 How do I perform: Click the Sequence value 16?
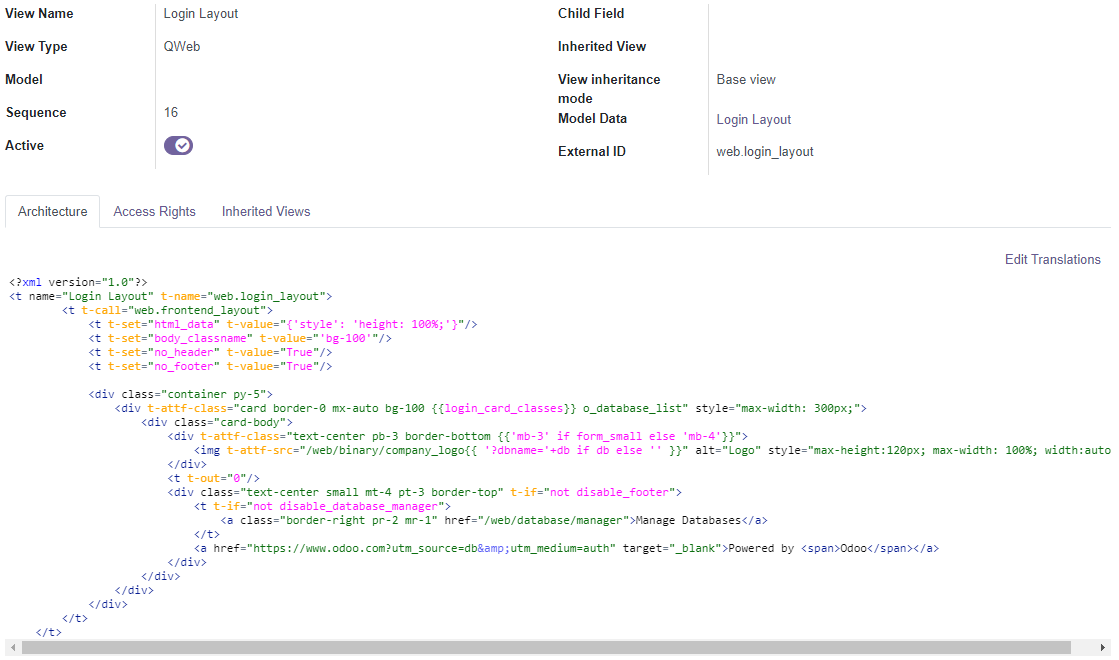pos(171,112)
